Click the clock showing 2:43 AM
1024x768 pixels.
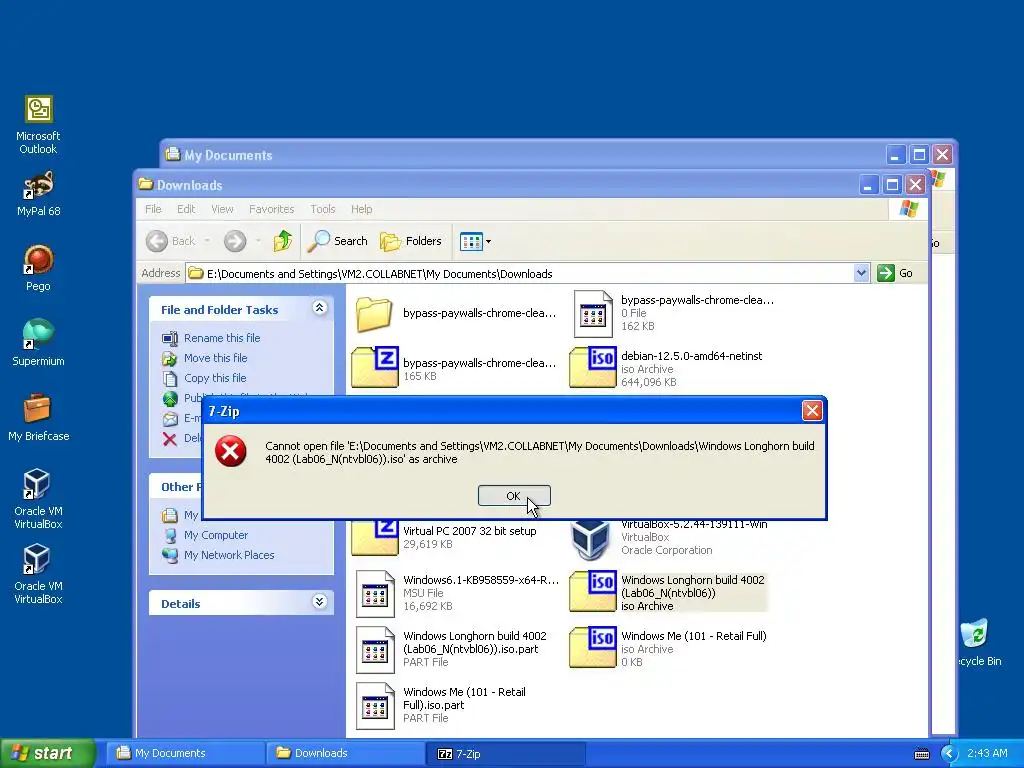(987, 753)
